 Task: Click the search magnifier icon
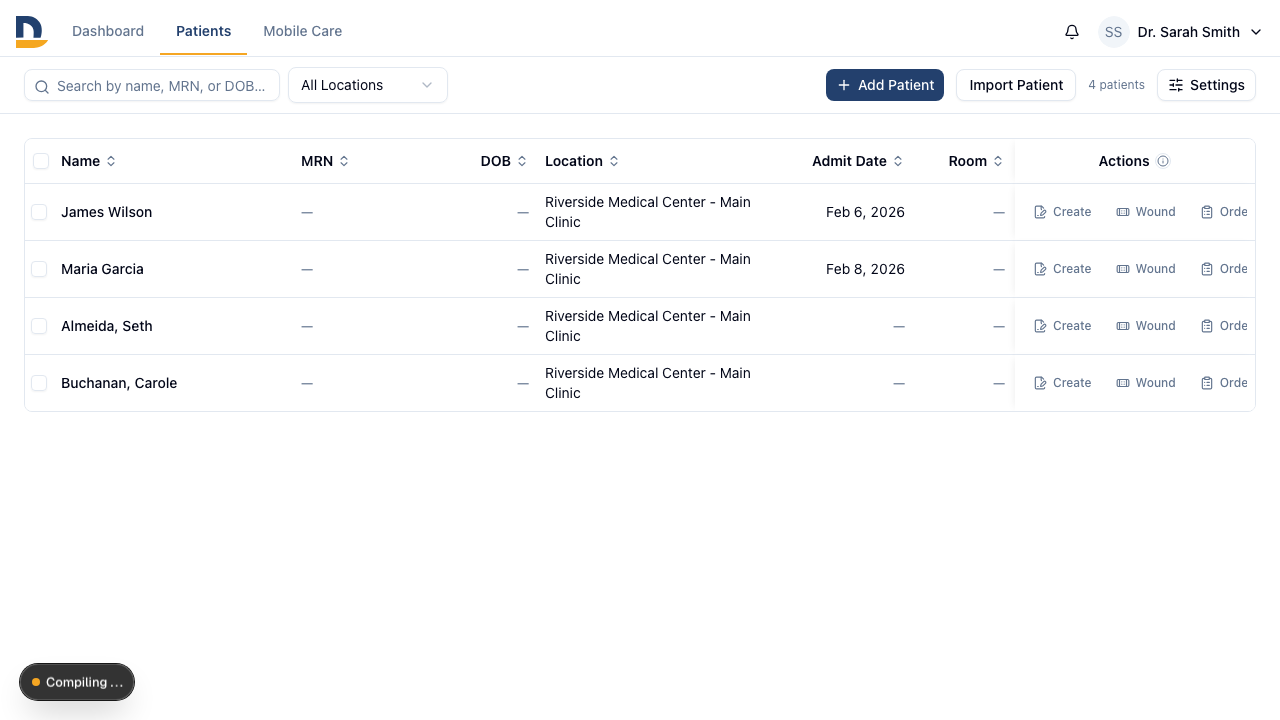point(42,87)
